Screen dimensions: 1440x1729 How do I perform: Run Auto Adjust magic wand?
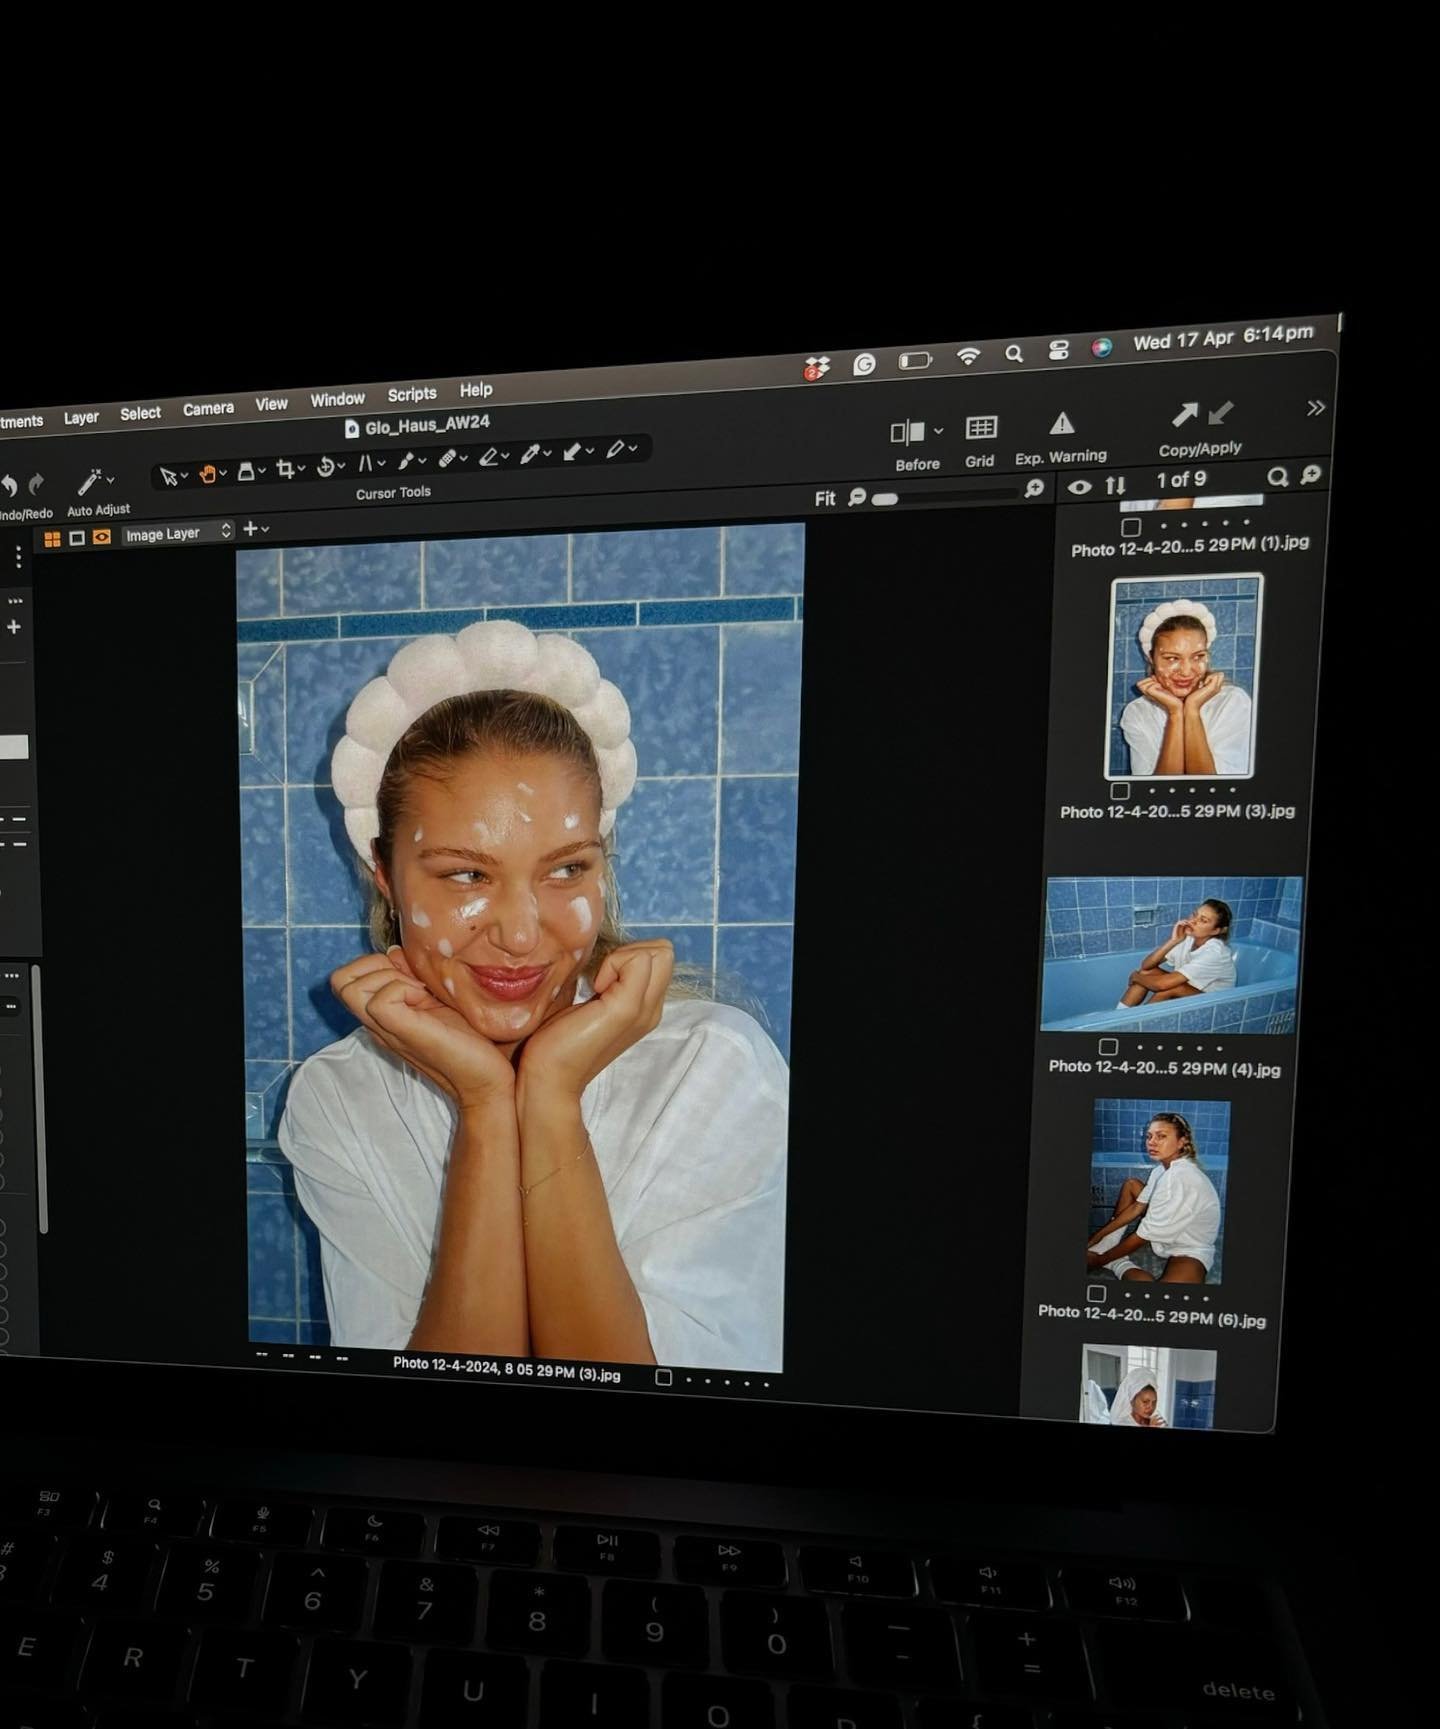point(91,481)
